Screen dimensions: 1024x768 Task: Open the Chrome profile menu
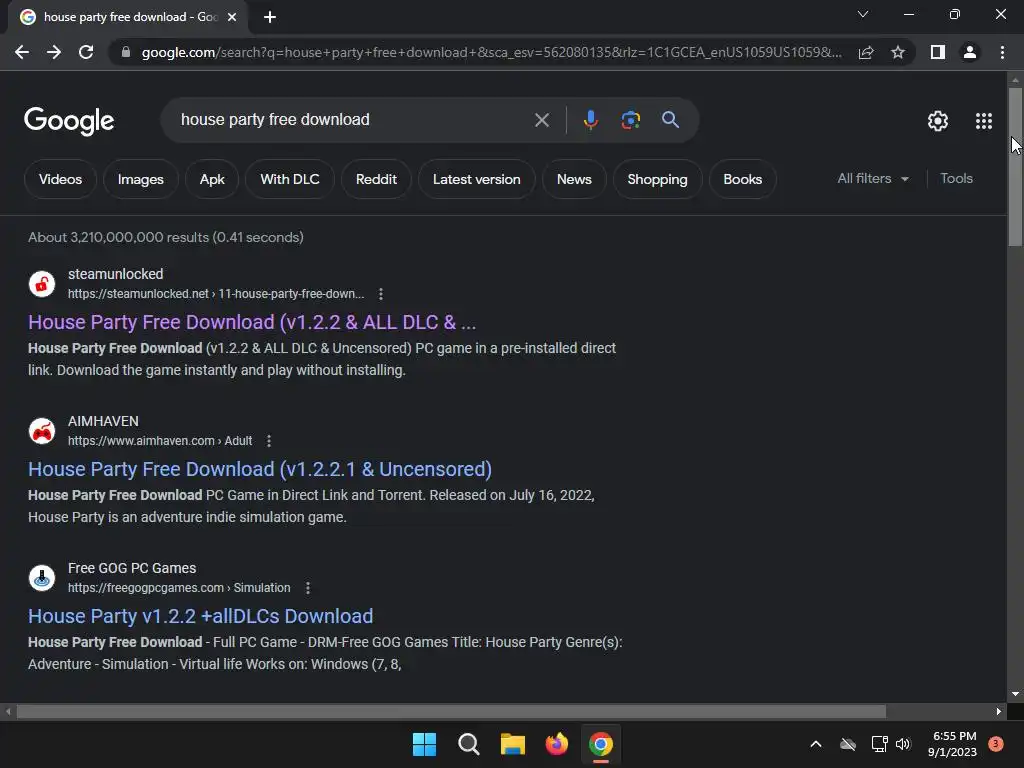970,52
